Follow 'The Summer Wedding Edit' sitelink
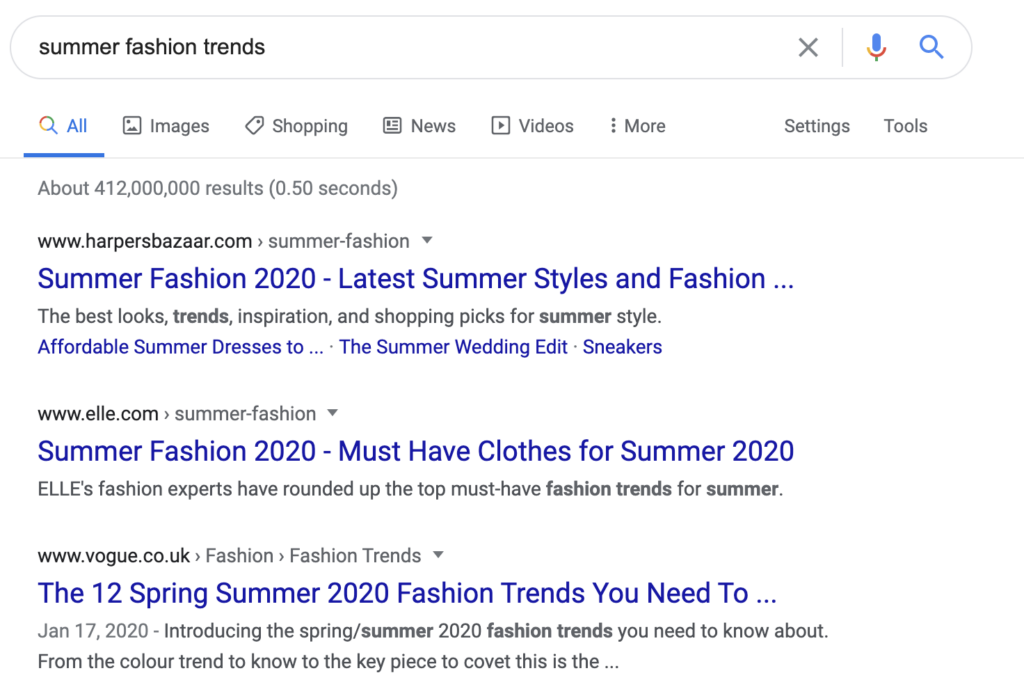The image size is (1024, 689). tap(453, 347)
